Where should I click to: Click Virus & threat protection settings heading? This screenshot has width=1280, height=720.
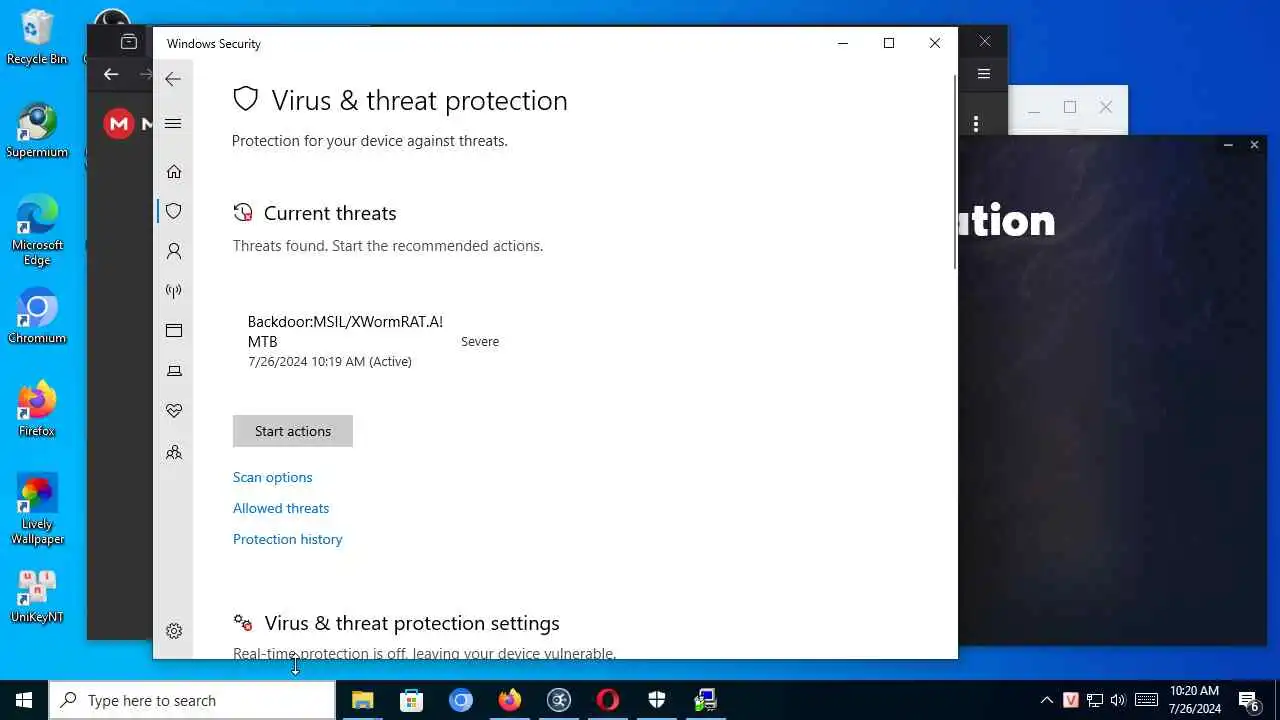pos(412,623)
